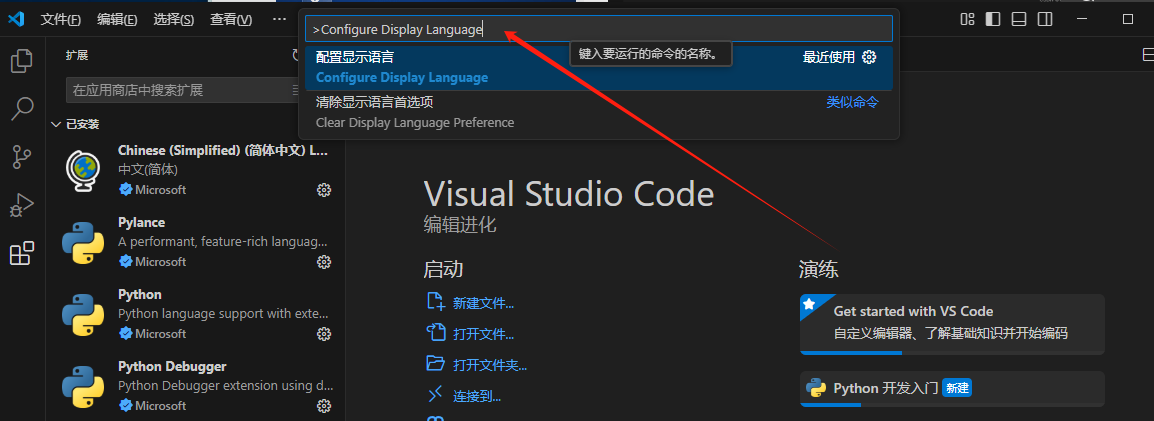
Task: Click the 连接到... link
Action: pos(477,396)
